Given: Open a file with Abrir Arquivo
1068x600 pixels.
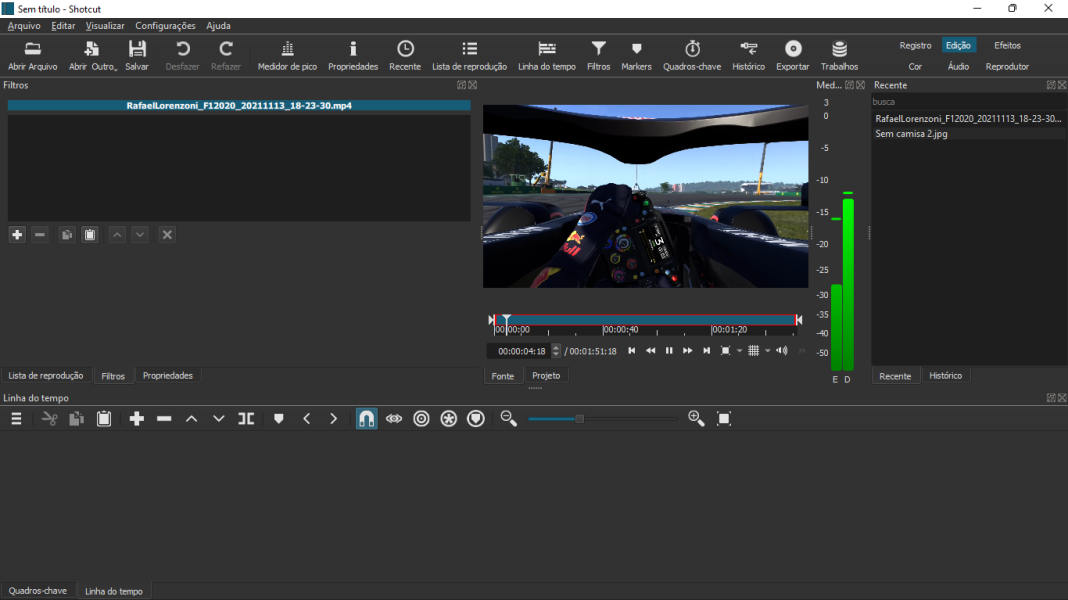Looking at the screenshot, I should [x=32, y=55].
